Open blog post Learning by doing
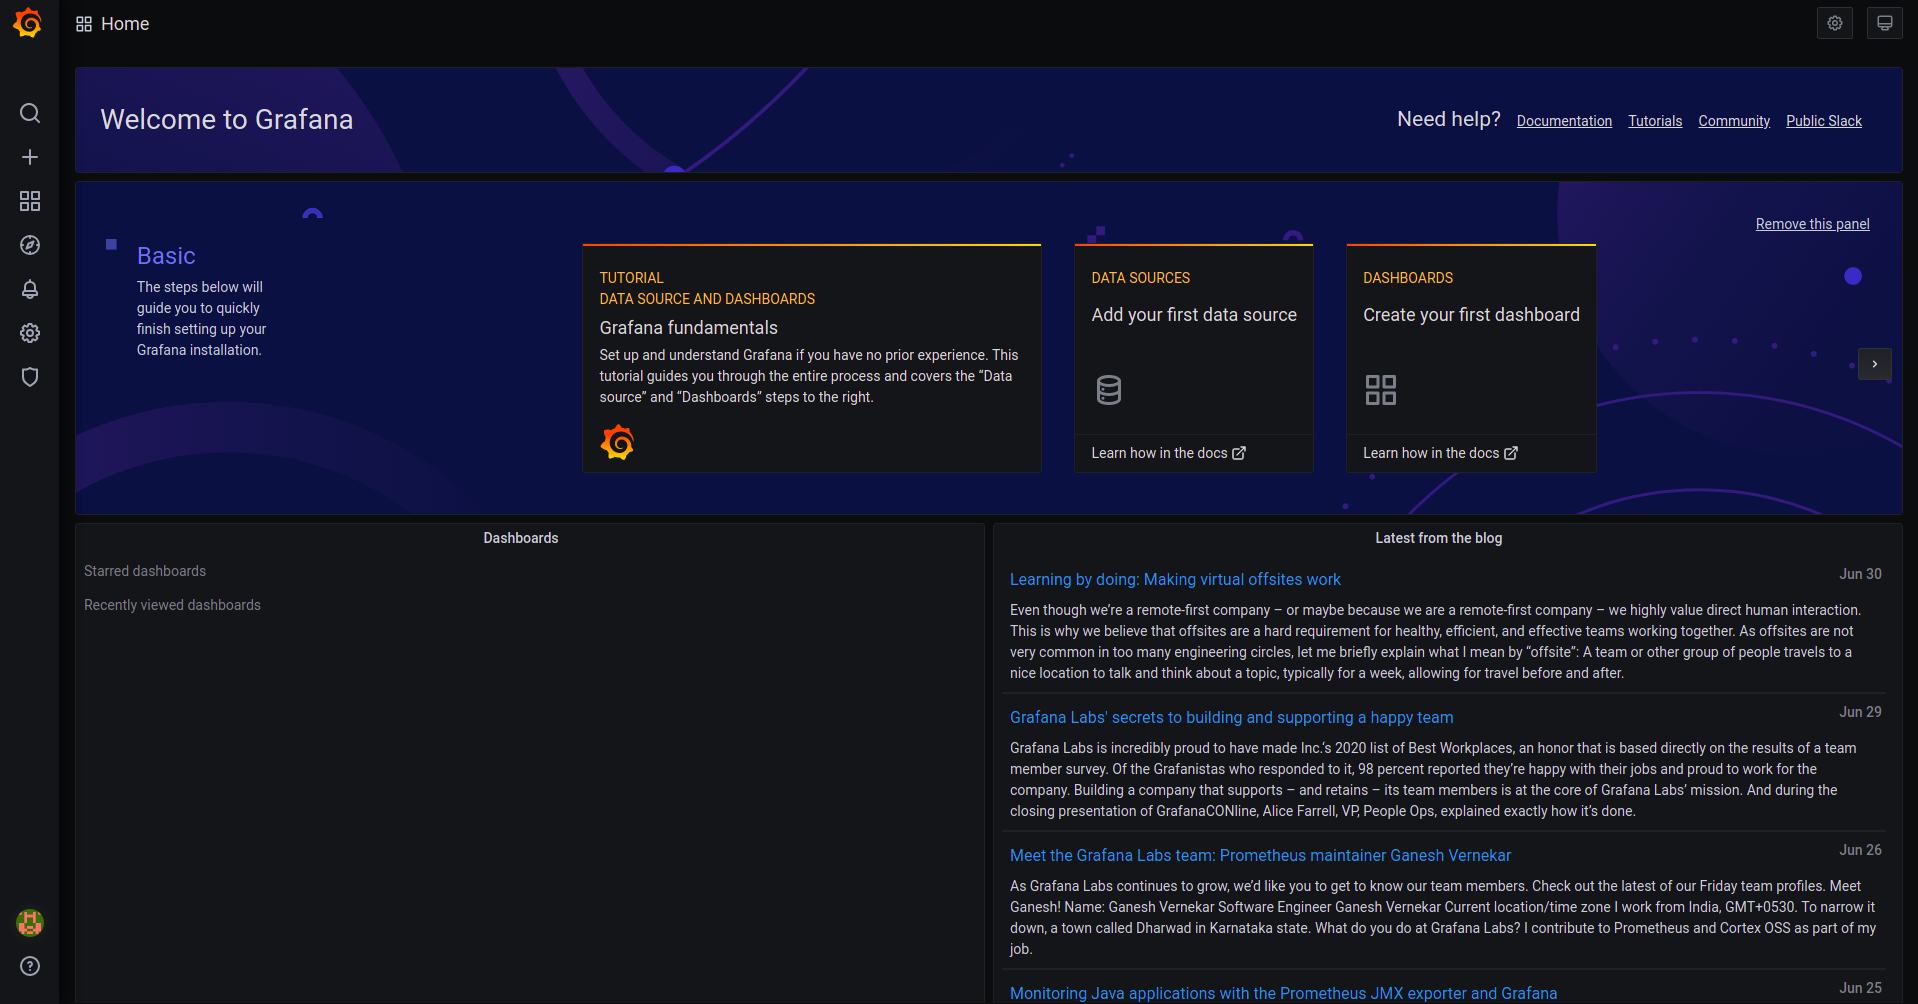This screenshot has width=1918, height=1004. pyautogui.click(x=1175, y=580)
